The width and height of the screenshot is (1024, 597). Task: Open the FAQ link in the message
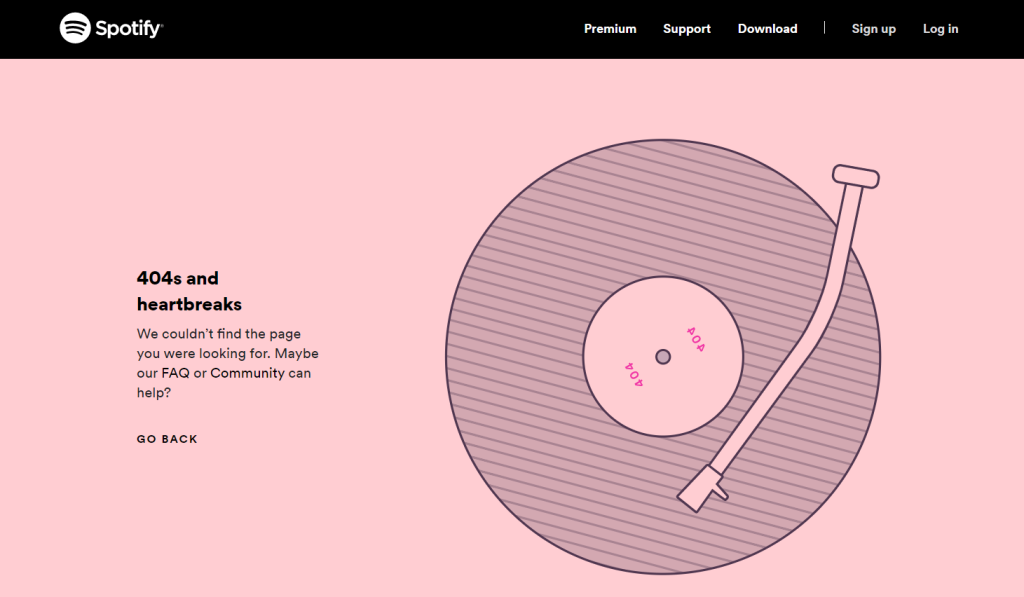point(175,373)
